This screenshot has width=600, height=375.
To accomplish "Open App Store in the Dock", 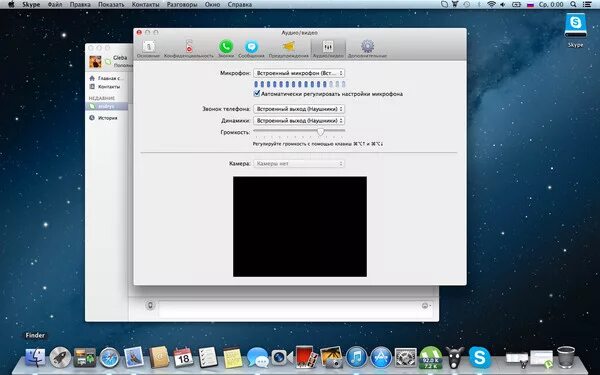I will [381, 357].
